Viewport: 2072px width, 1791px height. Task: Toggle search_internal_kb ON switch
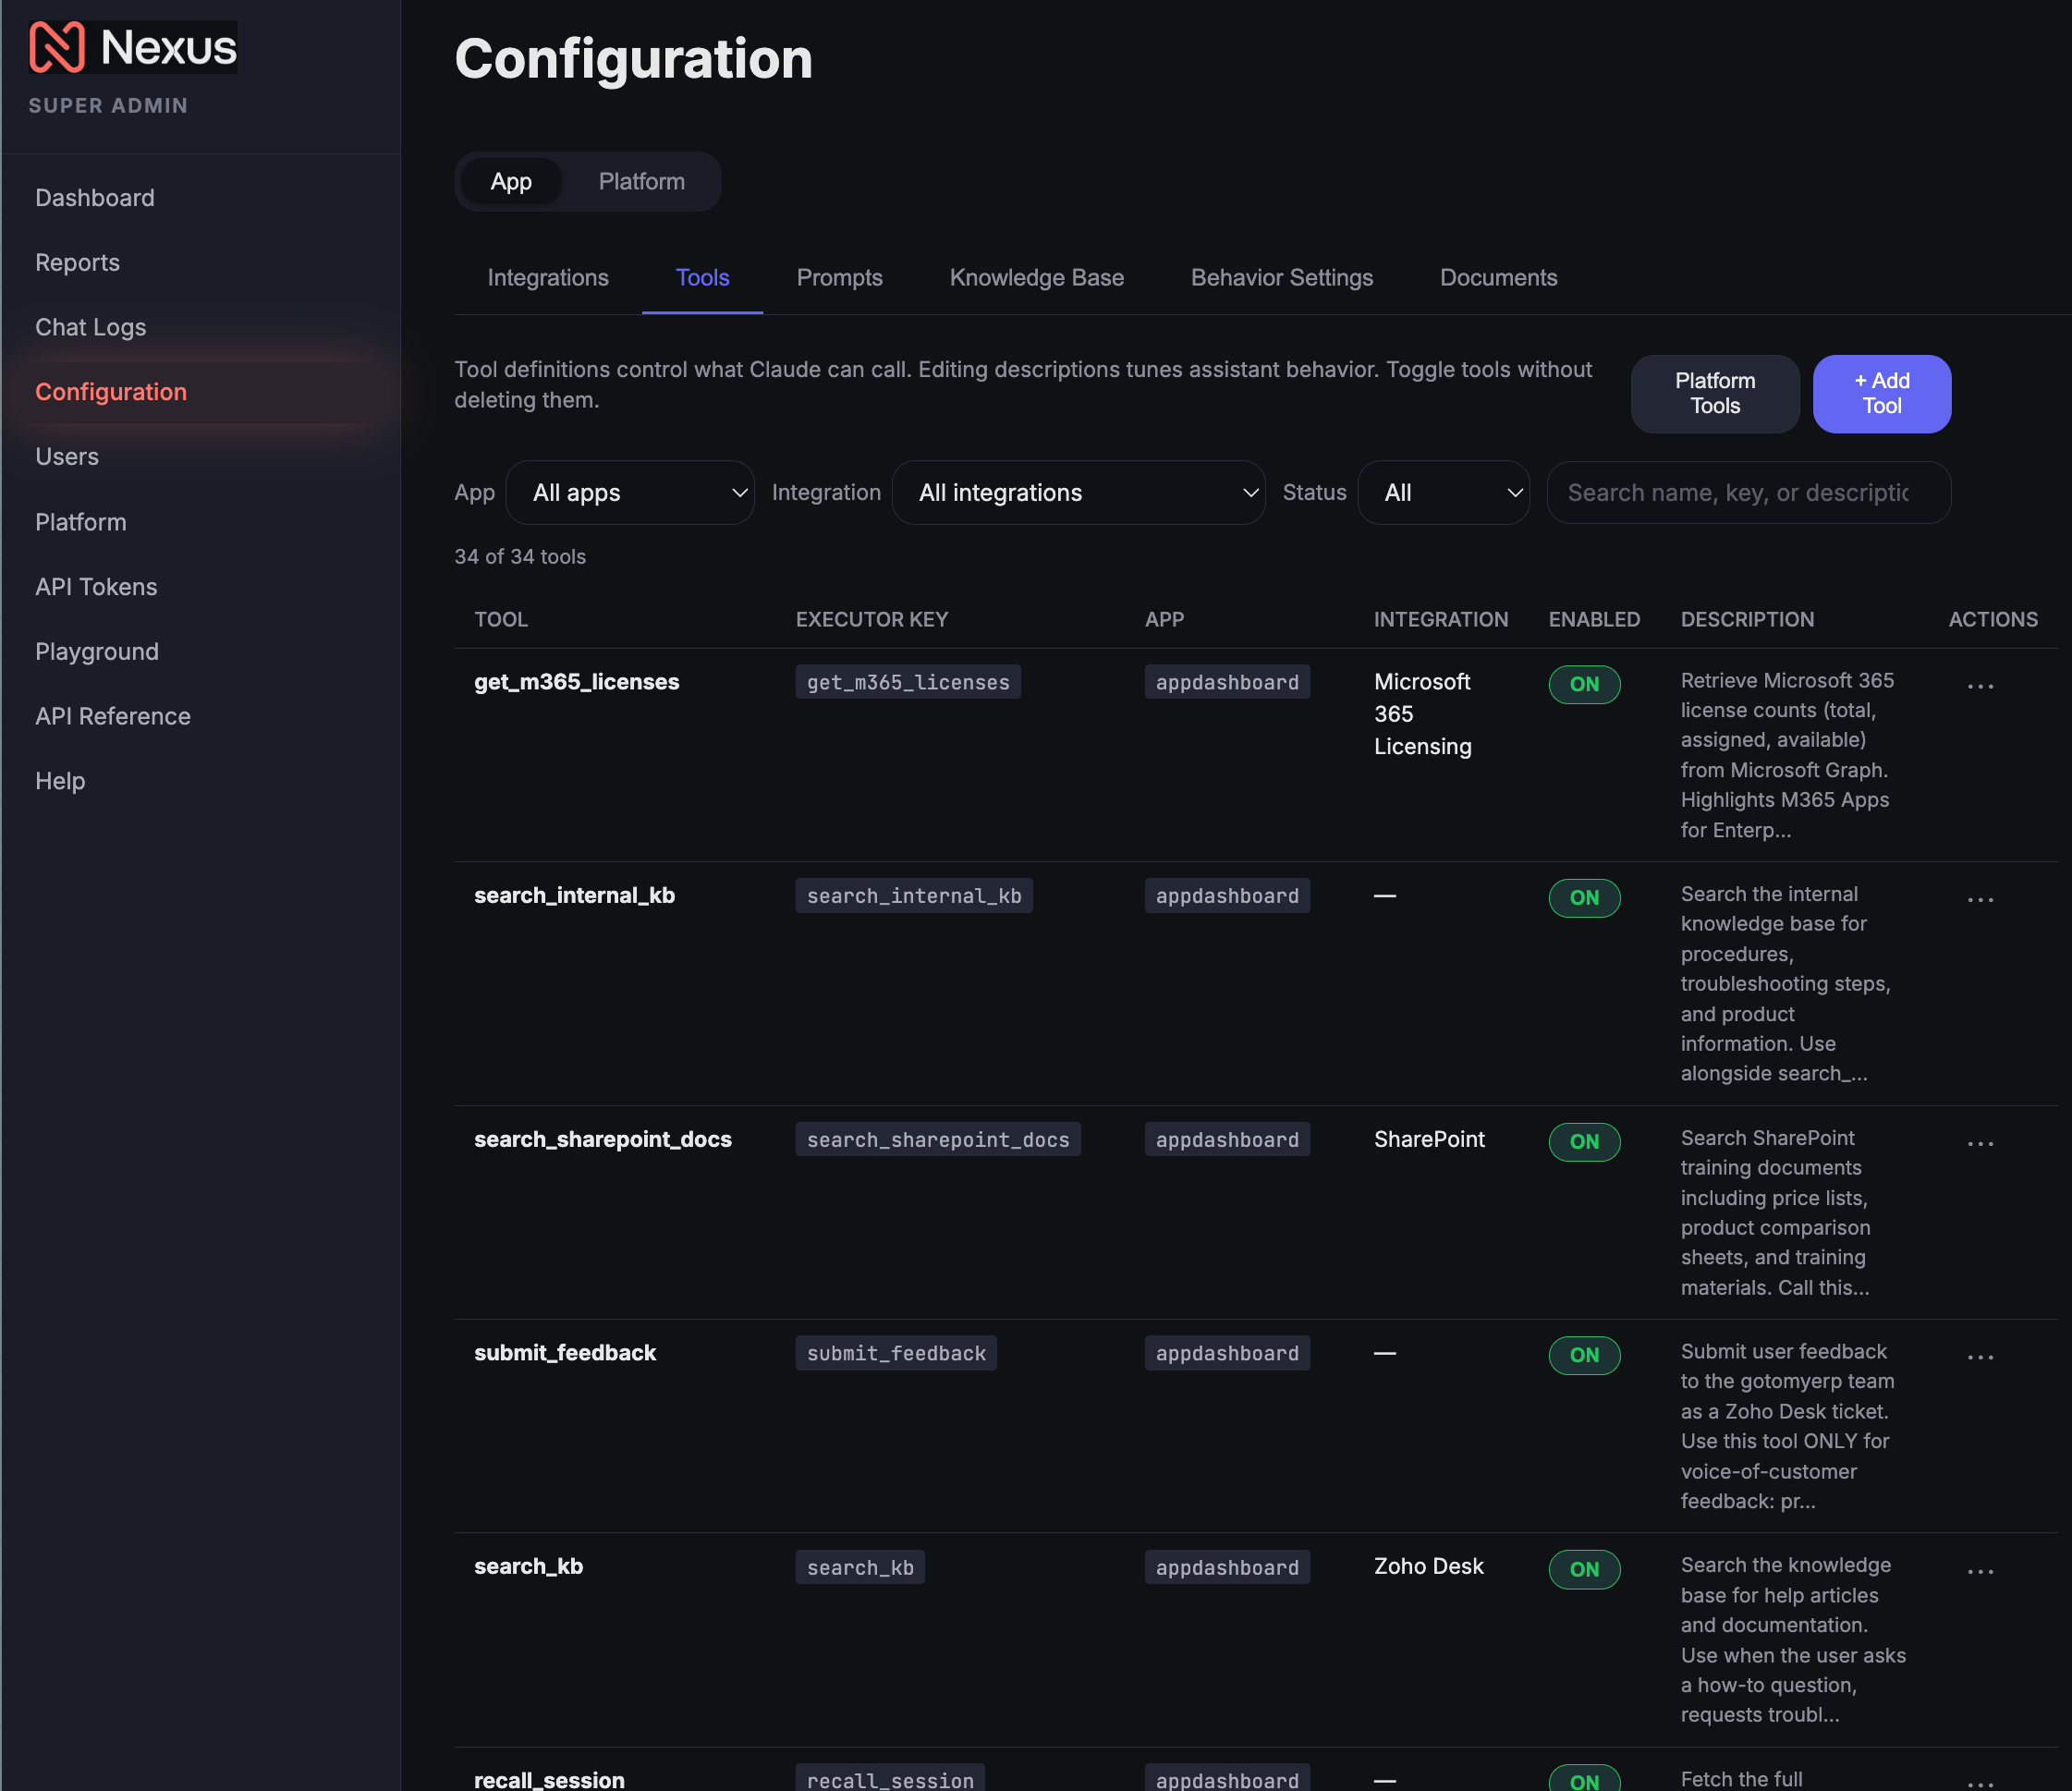pyautogui.click(x=1584, y=898)
